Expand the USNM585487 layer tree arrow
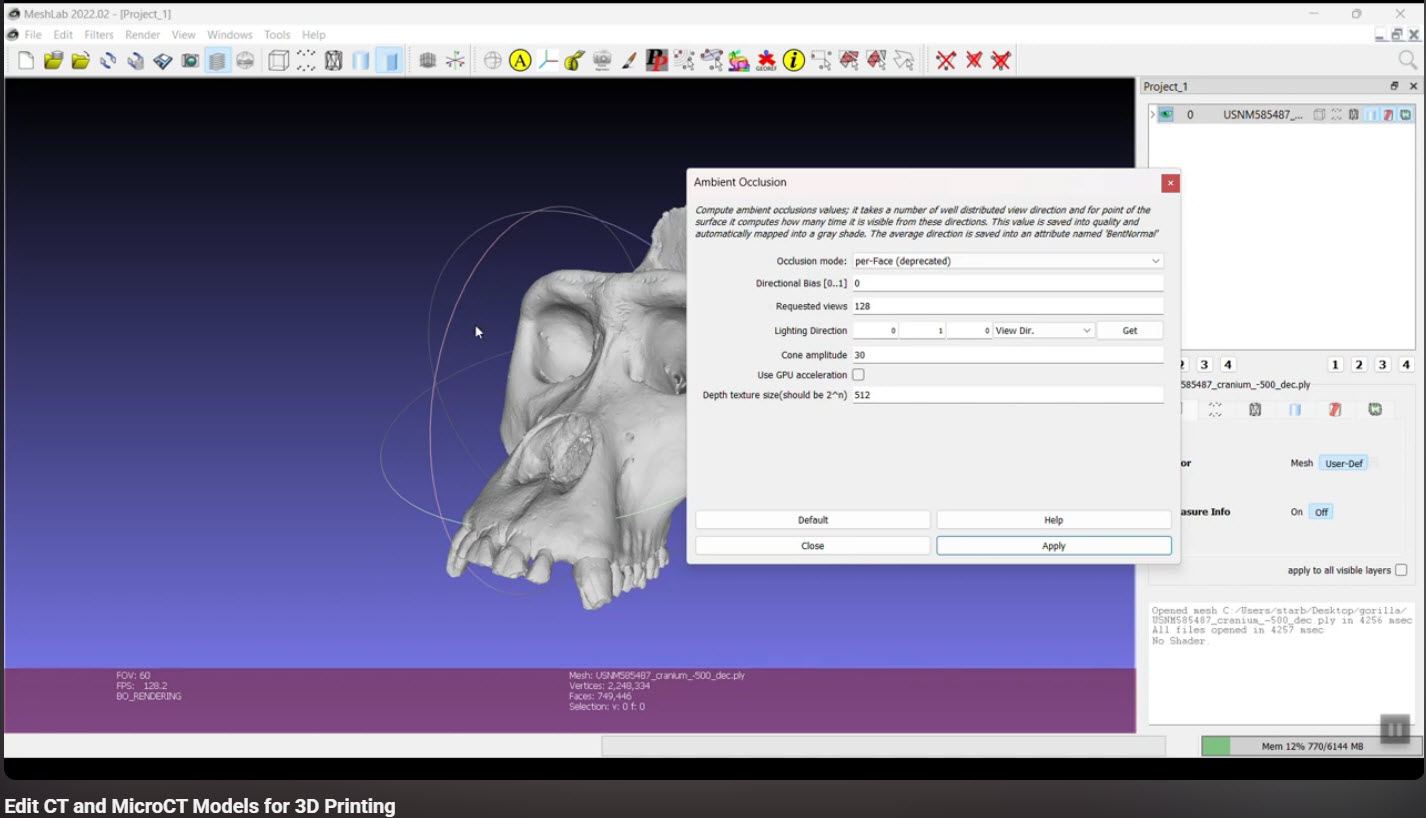 tap(1153, 115)
